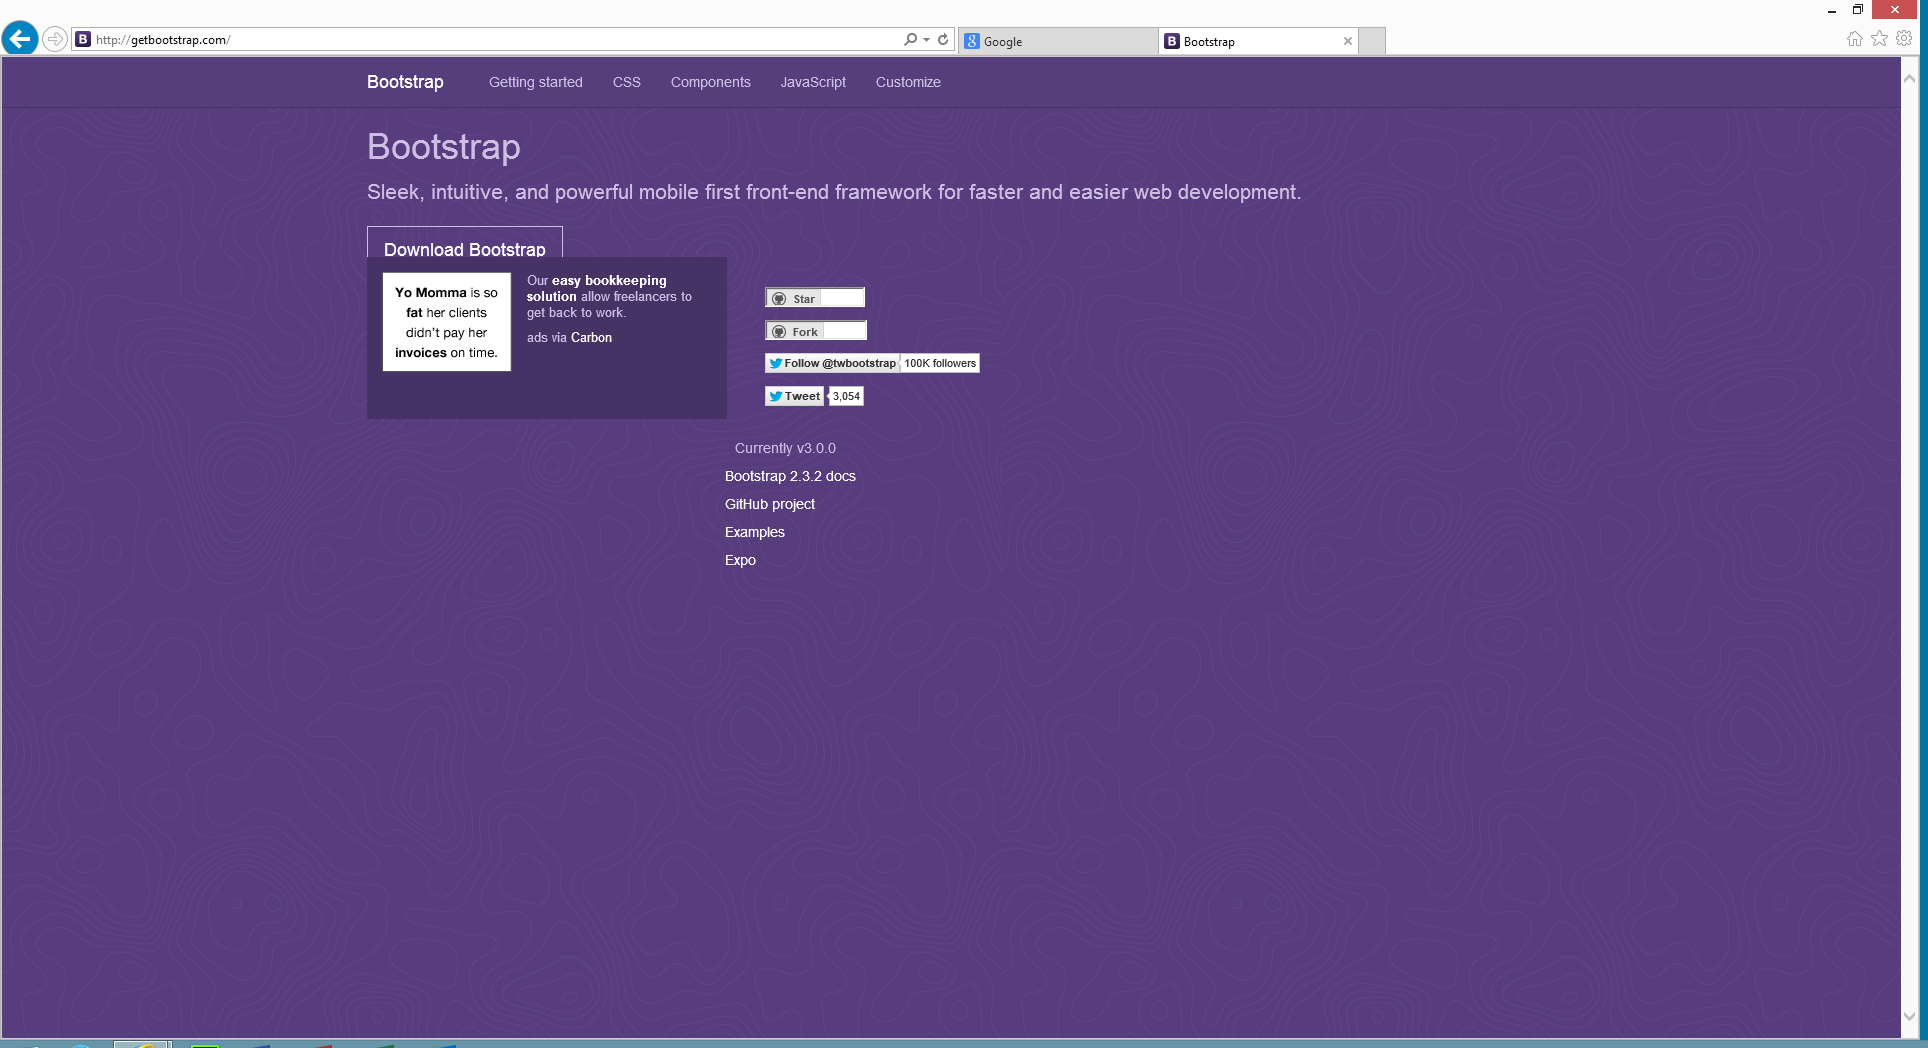Click the 3,054 tweet count
1928x1048 pixels.
(x=846, y=396)
